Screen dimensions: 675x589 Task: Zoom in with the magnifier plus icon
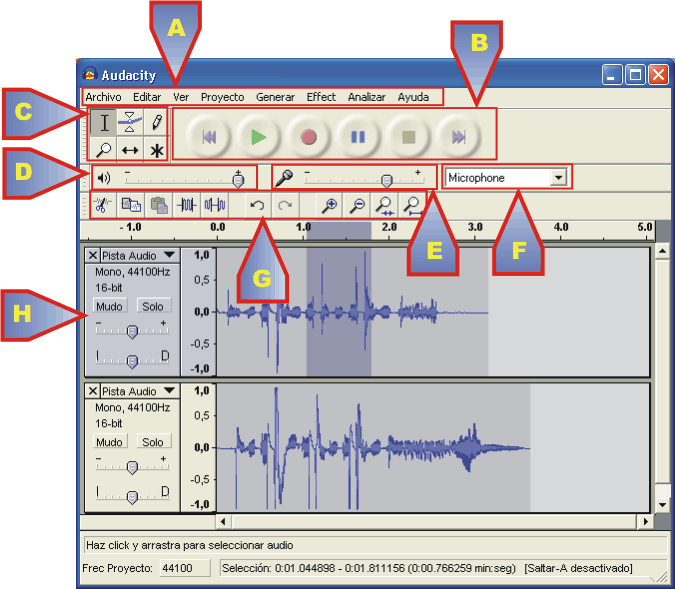pos(327,205)
